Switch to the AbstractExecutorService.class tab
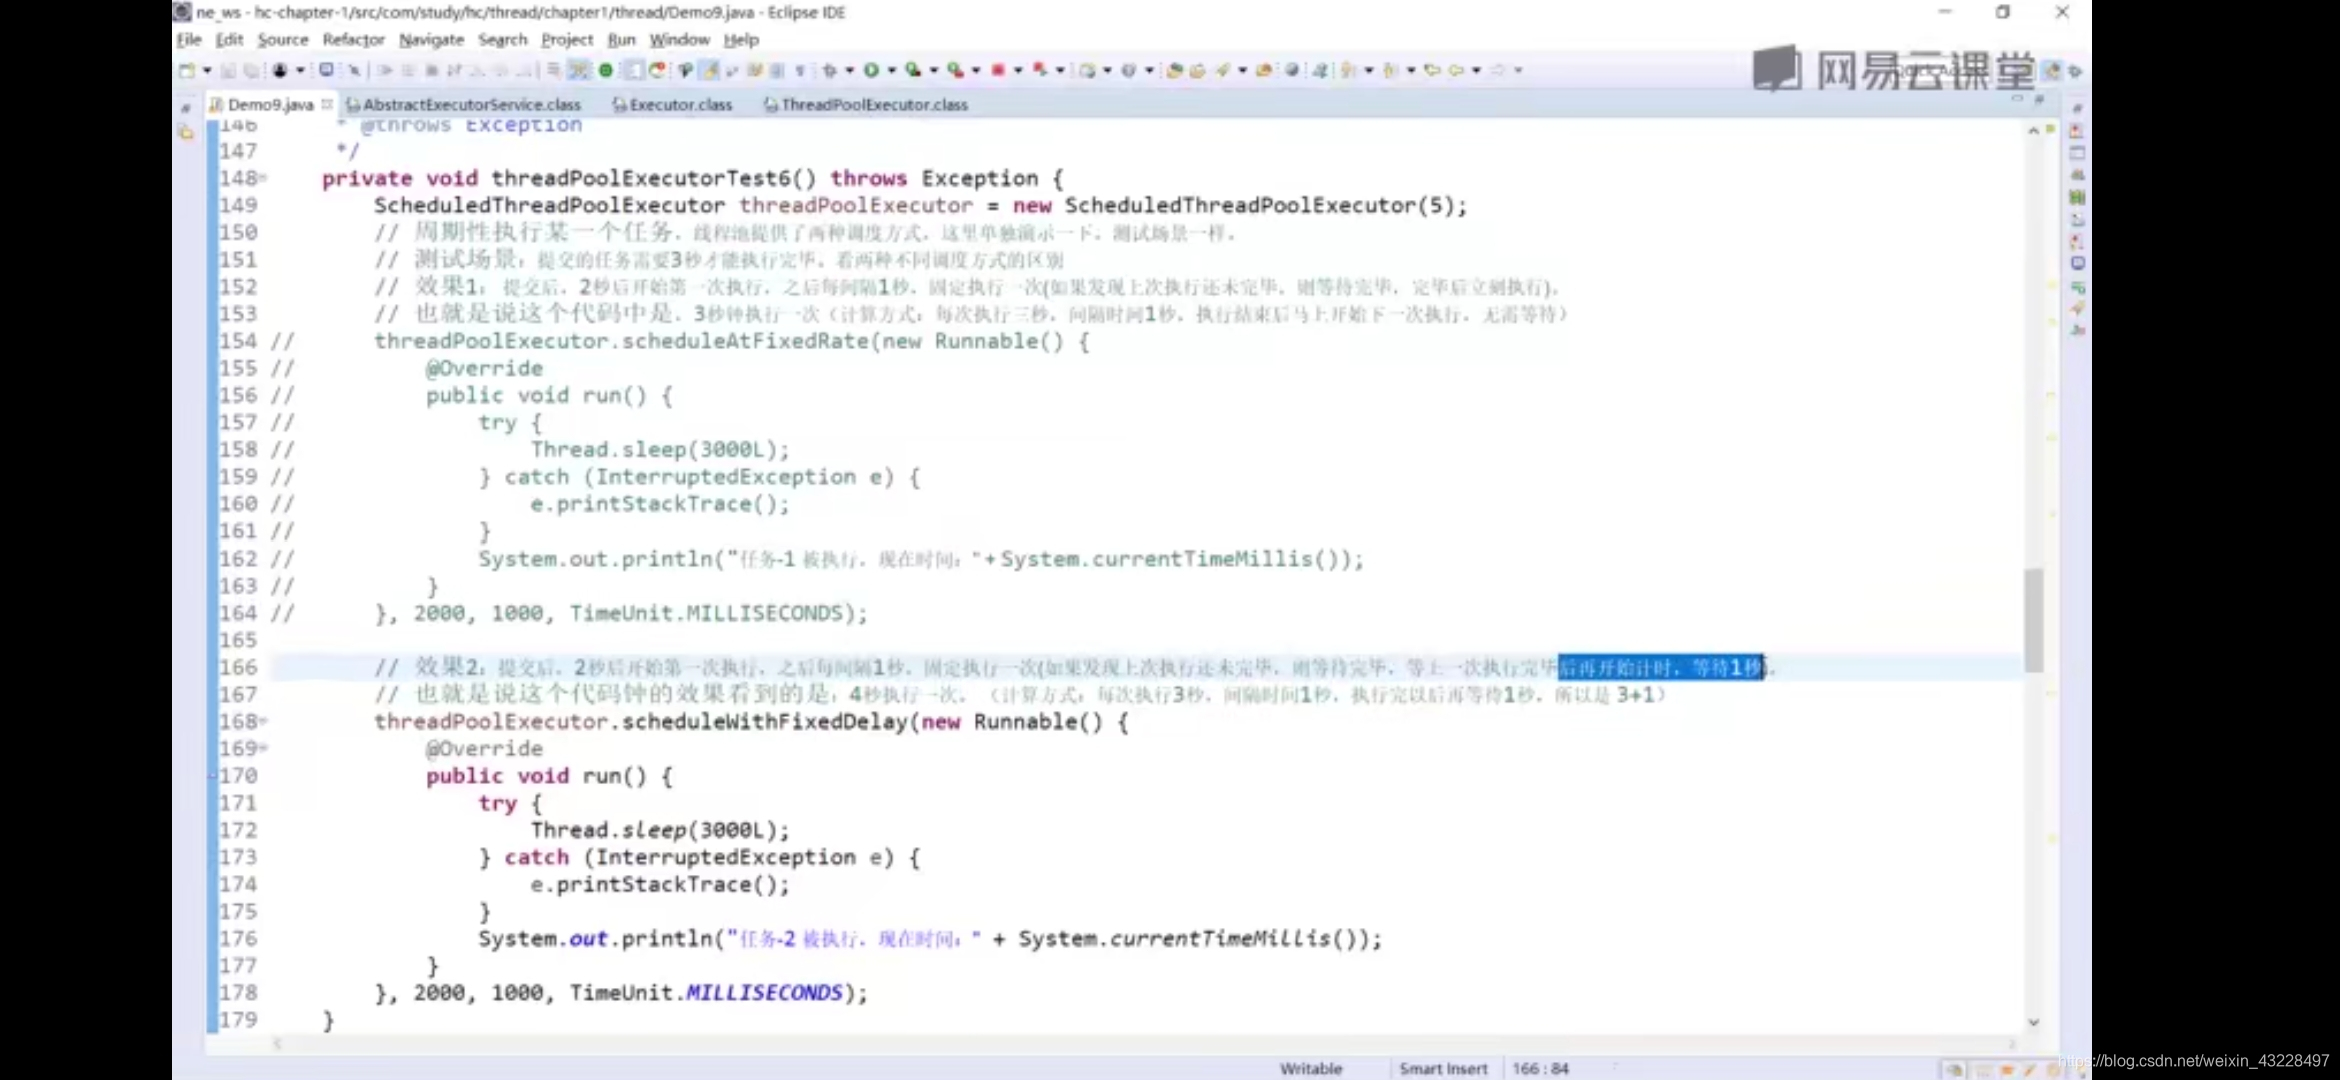This screenshot has height=1080, width=2340. coord(463,104)
